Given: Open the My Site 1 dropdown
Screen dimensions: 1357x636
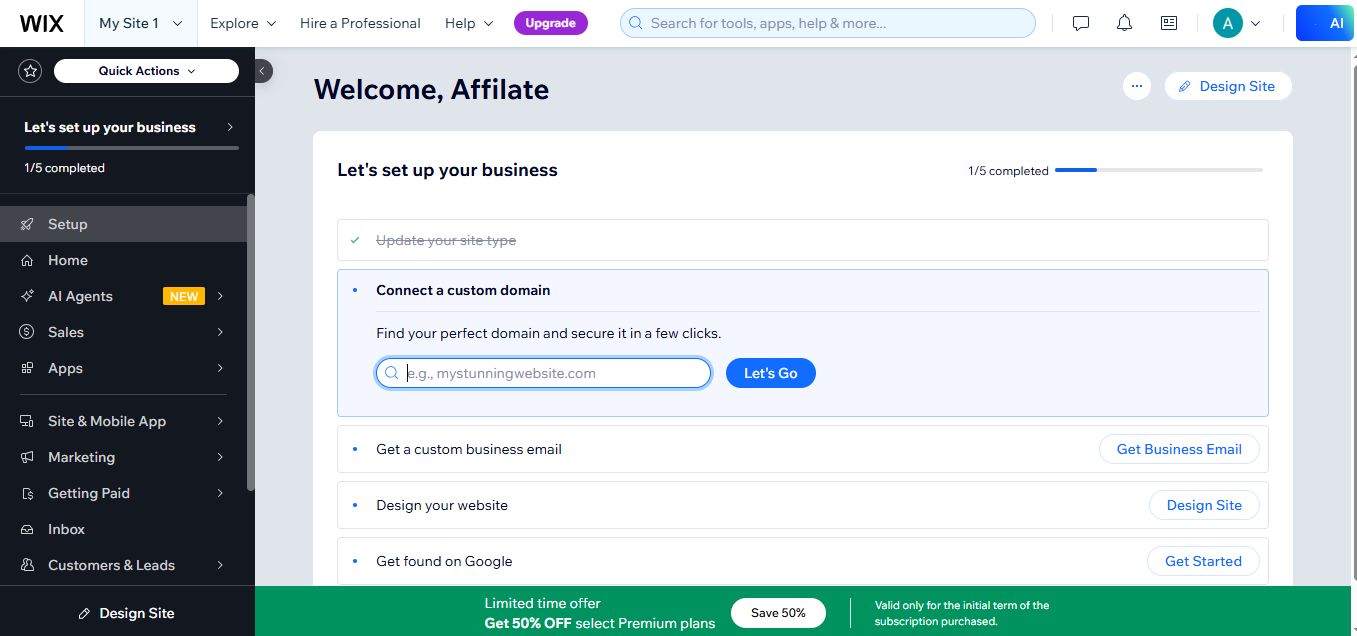Looking at the screenshot, I should [x=141, y=23].
